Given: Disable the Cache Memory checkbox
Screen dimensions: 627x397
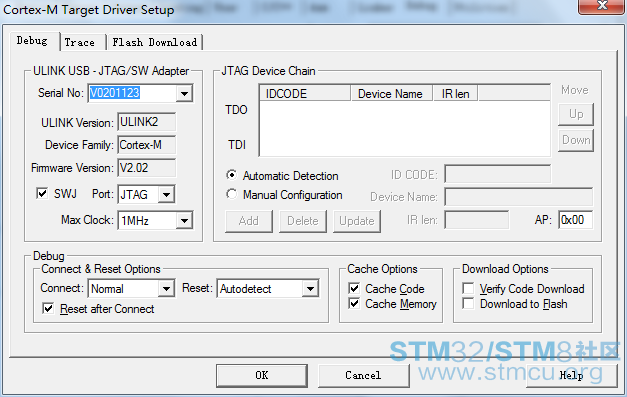Looking at the screenshot, I should coord(354,303).
